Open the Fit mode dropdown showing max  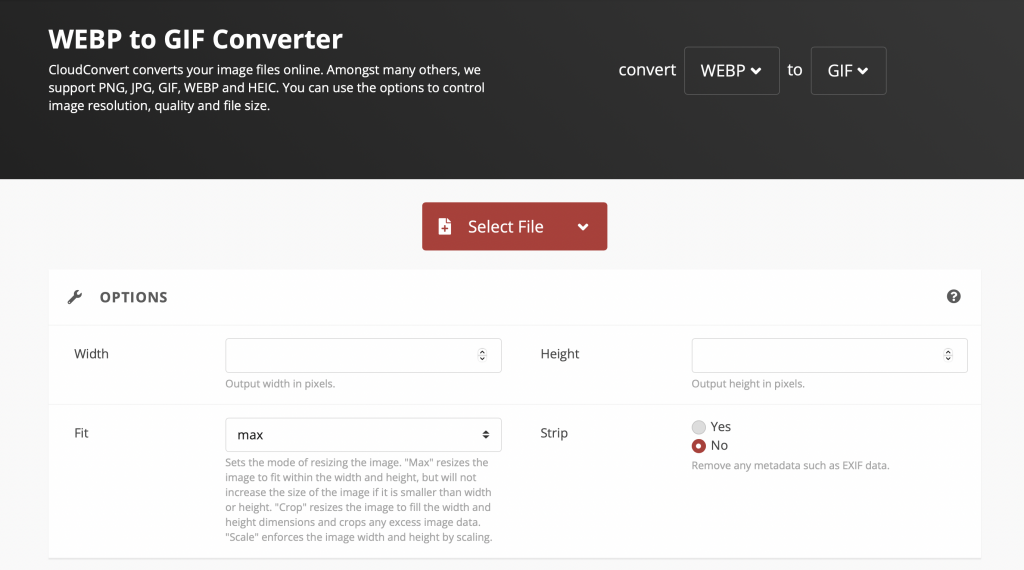pyautogui.click(x=363, y=435)
